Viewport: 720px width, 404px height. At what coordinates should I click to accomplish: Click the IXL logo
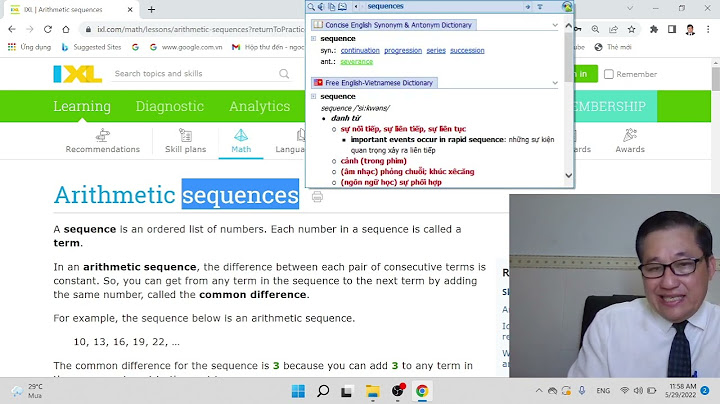tap(78, 74)
